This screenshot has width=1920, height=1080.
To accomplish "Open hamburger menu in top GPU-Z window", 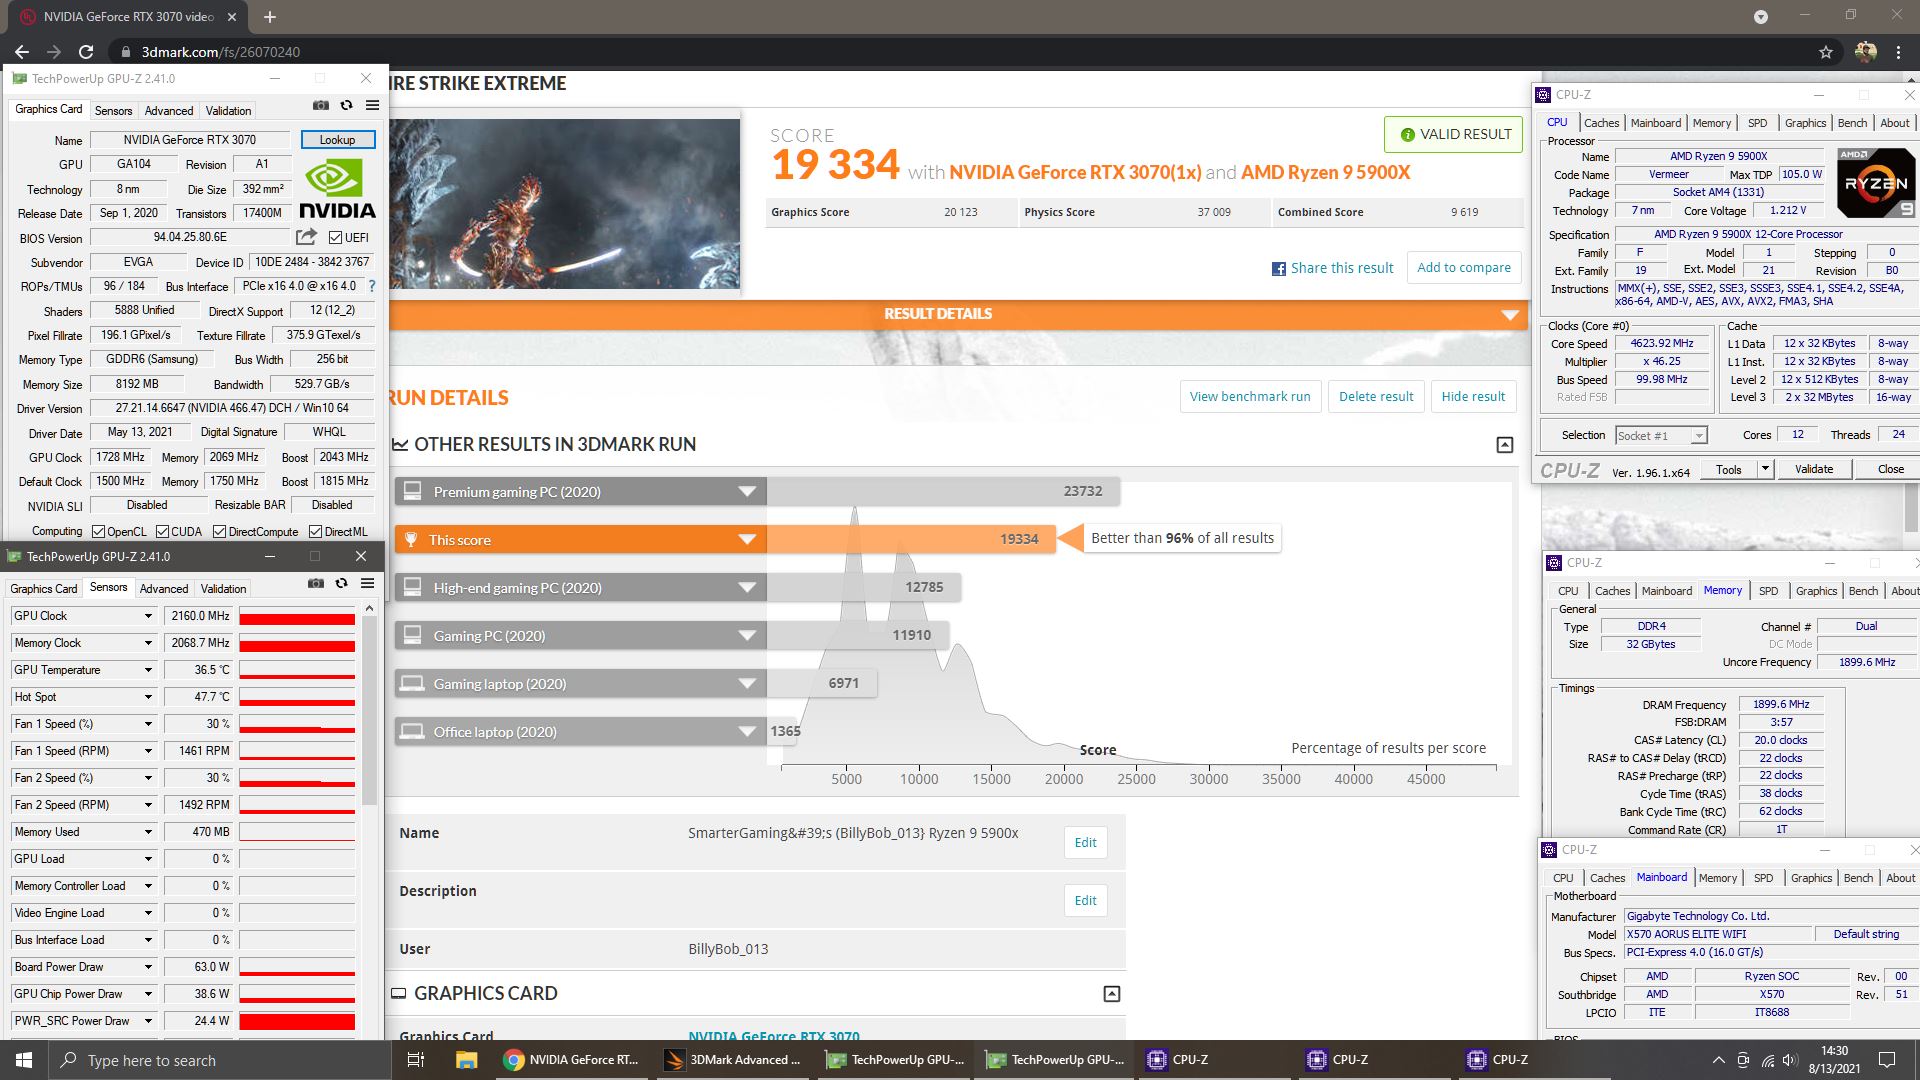I will (x=372, y=105).
